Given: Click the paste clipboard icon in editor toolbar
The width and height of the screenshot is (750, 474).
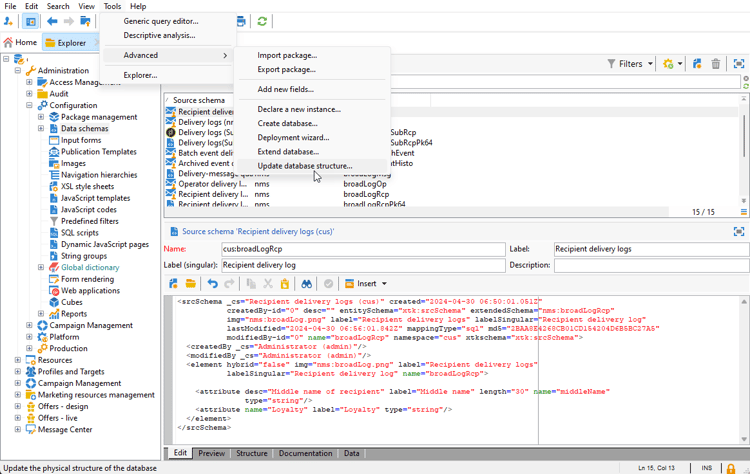Looking at the screenshot, I should tap(285, 284).
